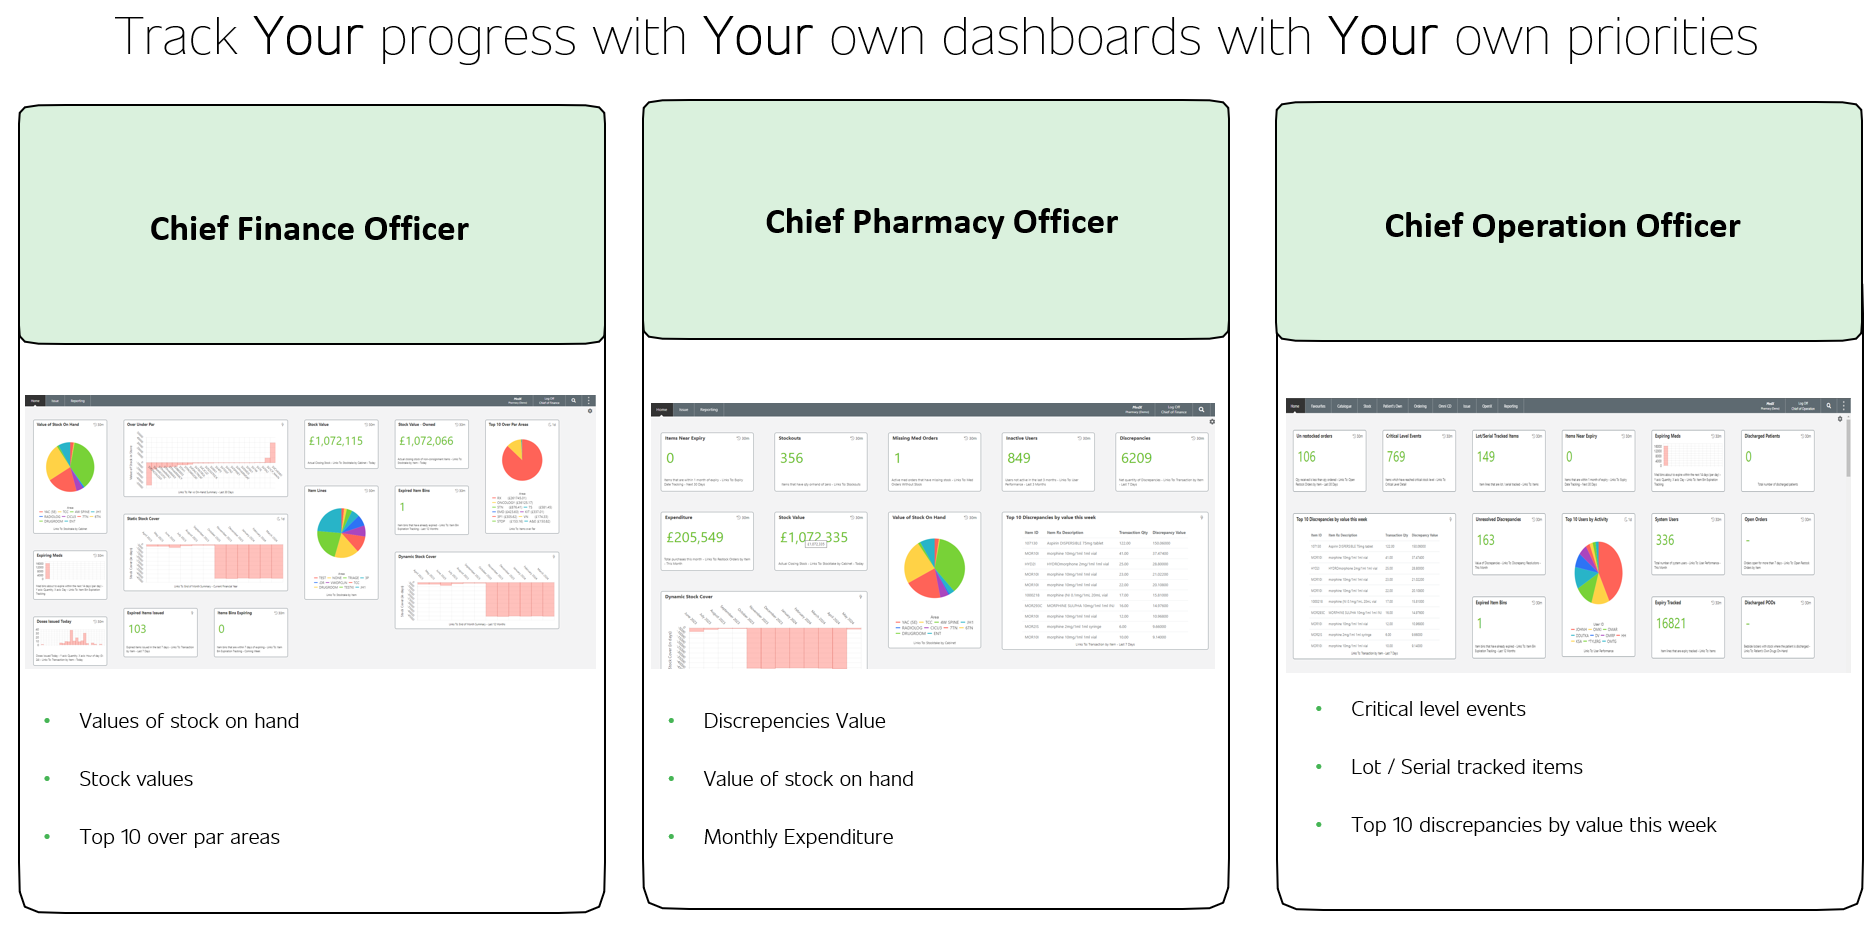
Task: Click the settings gear in Operation dashboard
Action: tap(1840, 419)
